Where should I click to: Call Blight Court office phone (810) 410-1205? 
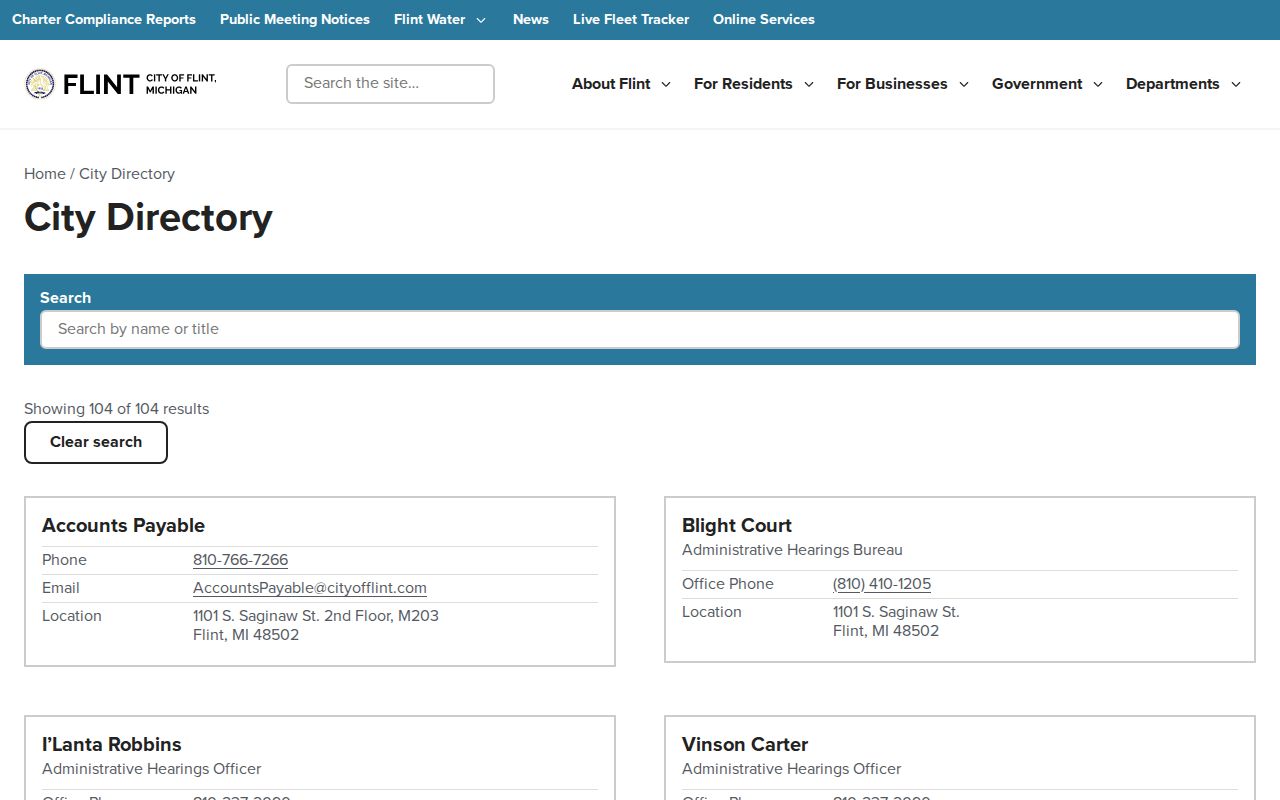(x=882, y=584)
